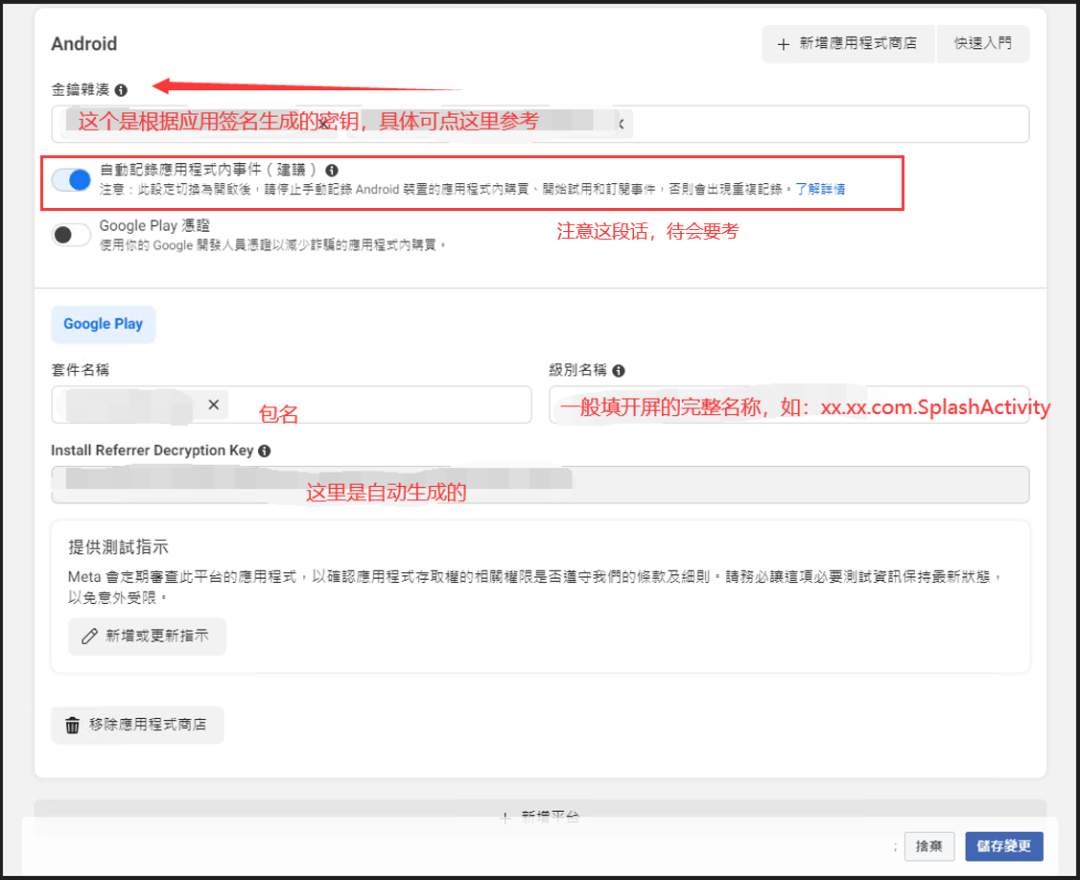Disable the 自動記錄應用程式內事件 toggle
The width and height of the screenshot is (1080, 880).
coord(71,178)
